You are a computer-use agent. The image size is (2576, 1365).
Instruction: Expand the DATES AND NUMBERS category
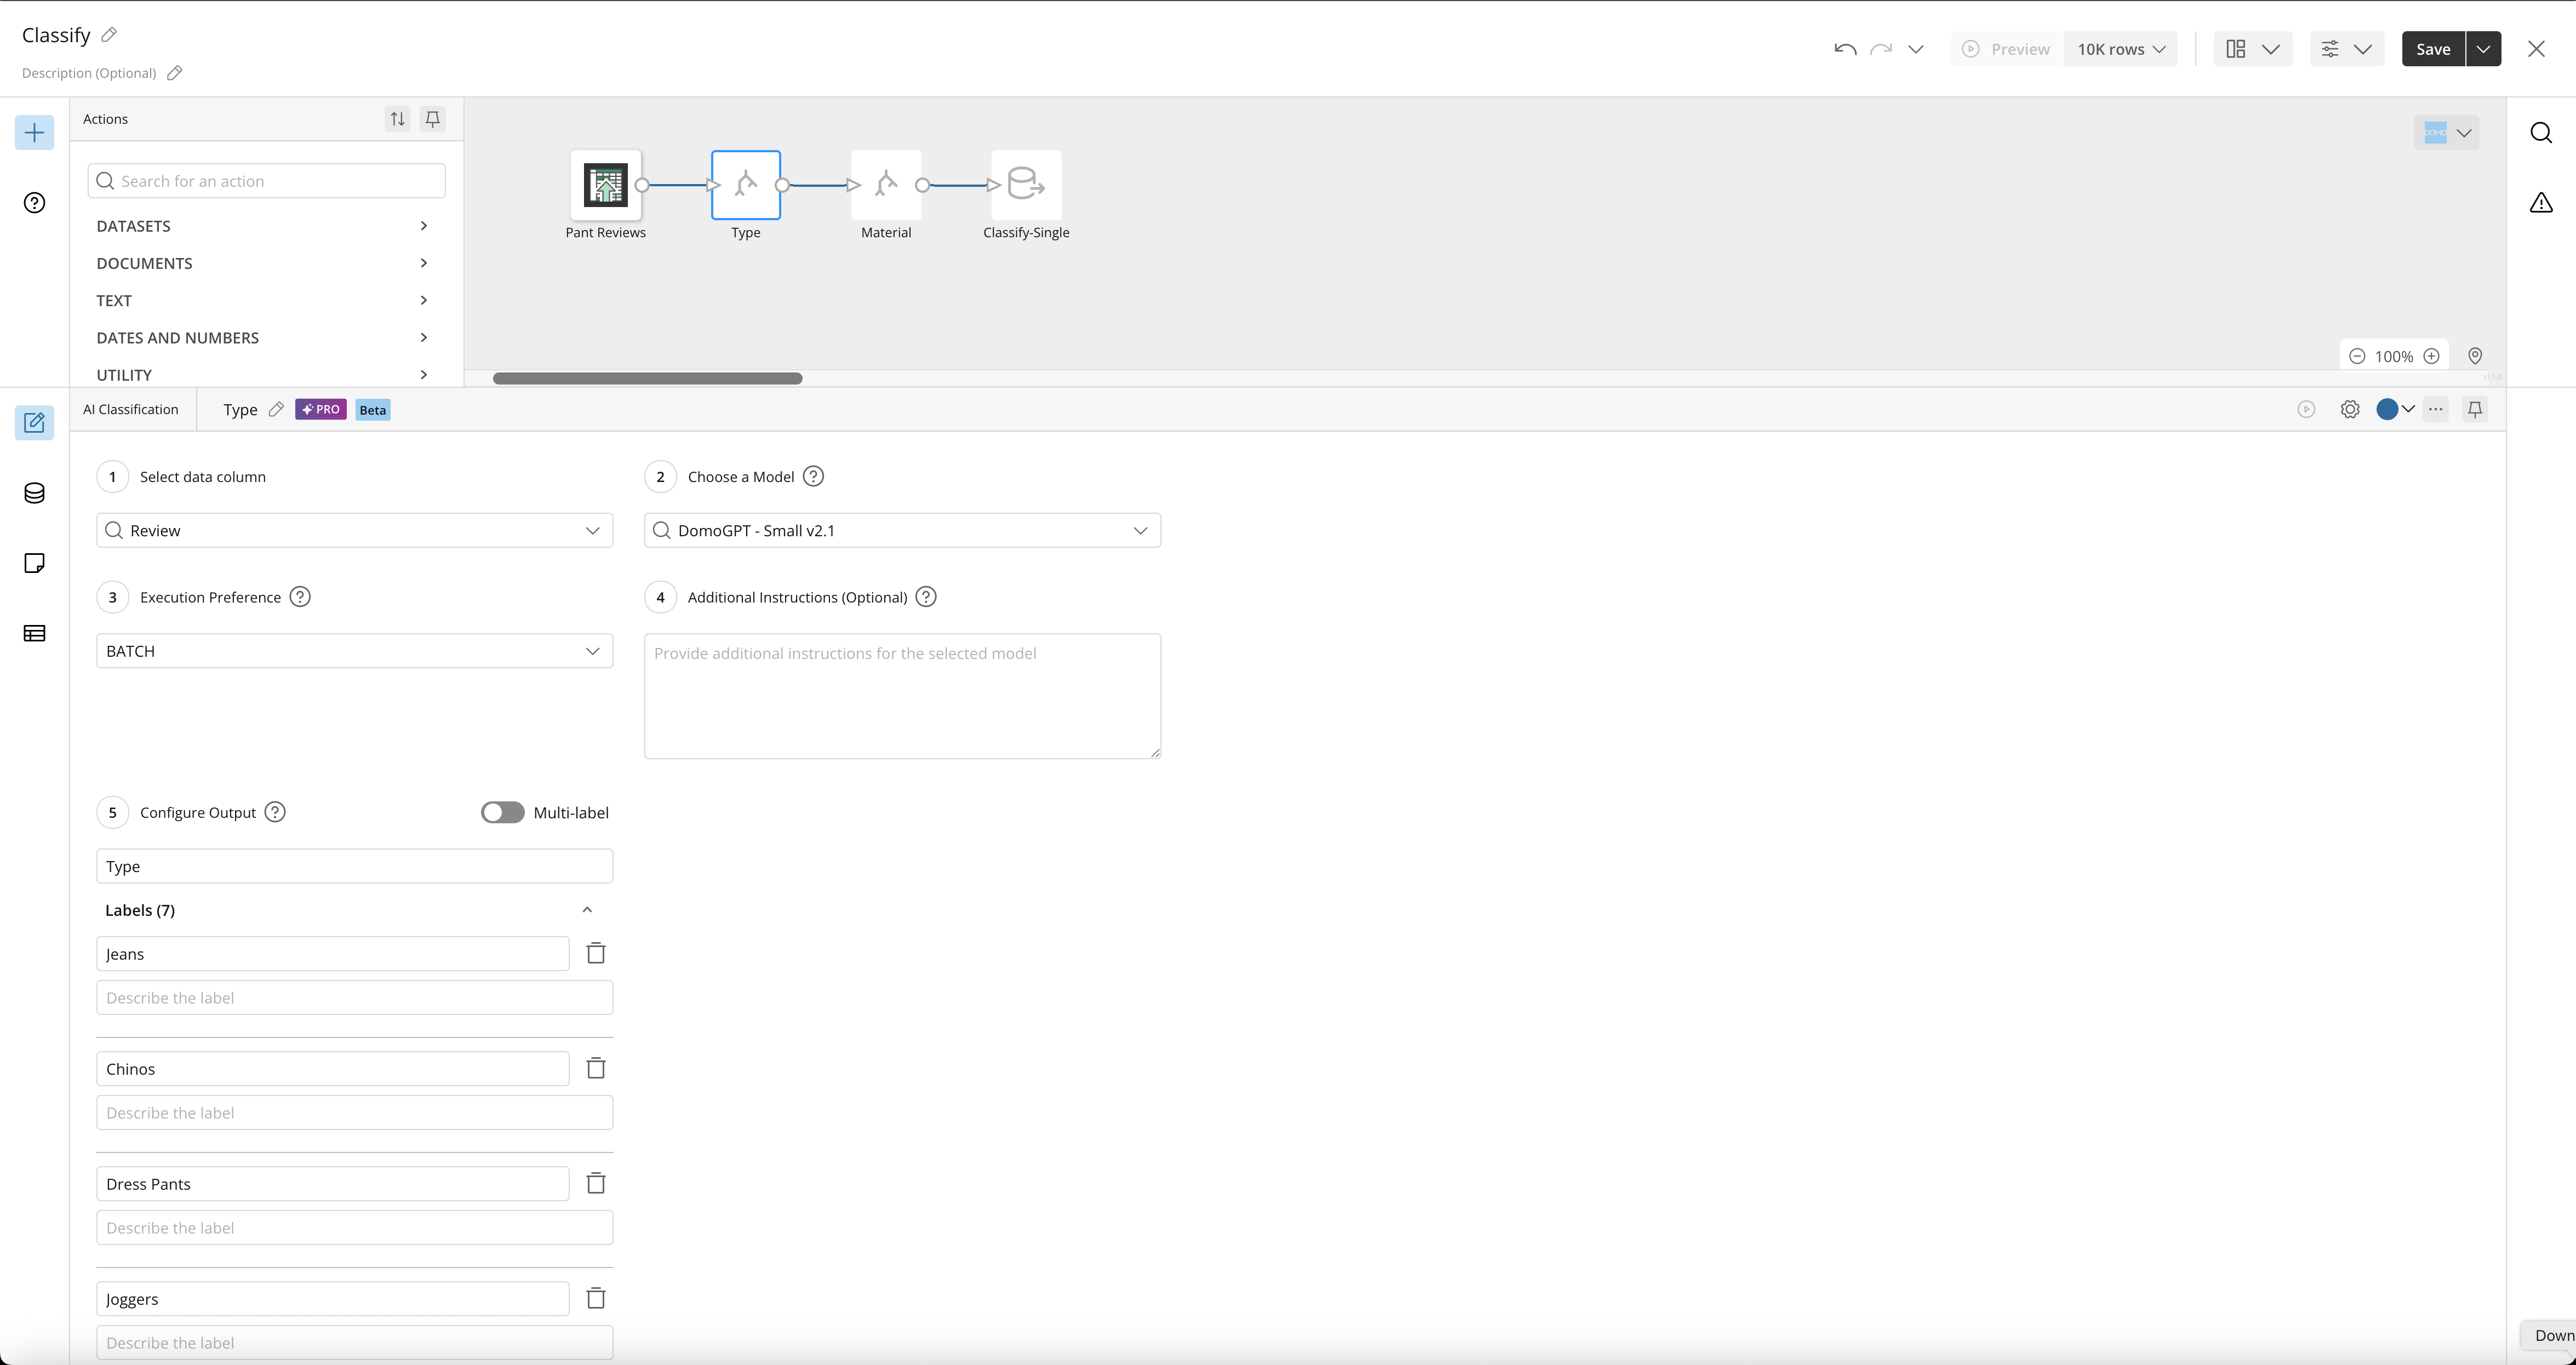[263, 338]
